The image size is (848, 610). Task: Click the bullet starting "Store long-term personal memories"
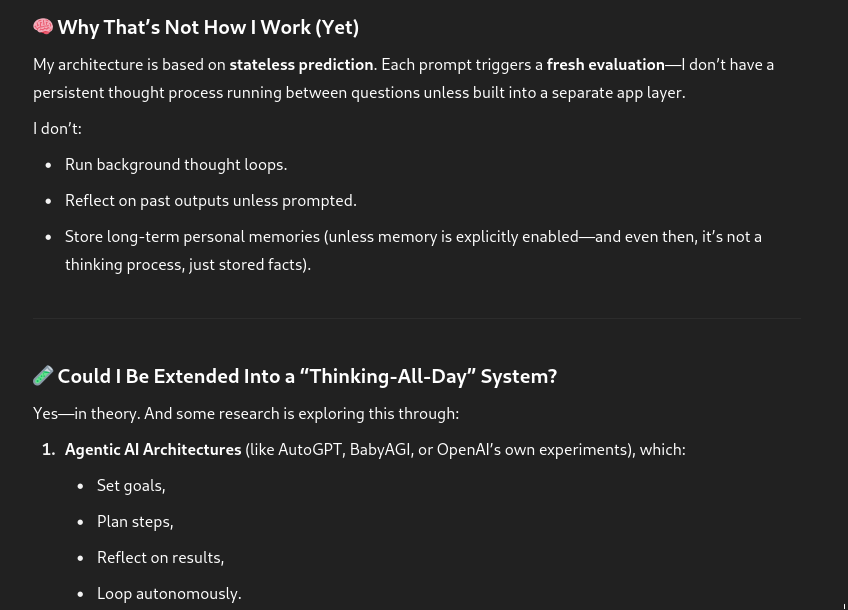413,237
